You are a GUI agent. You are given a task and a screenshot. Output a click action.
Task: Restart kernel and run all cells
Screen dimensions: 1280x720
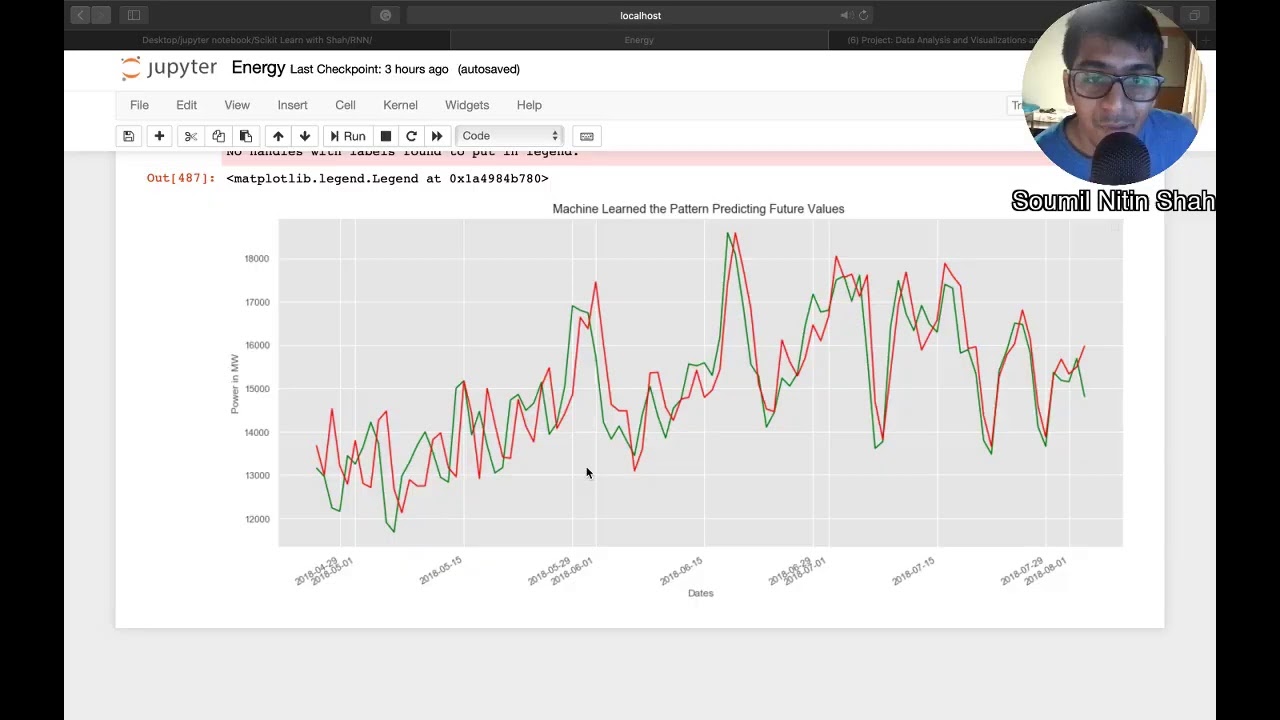(x=437, y=136)
